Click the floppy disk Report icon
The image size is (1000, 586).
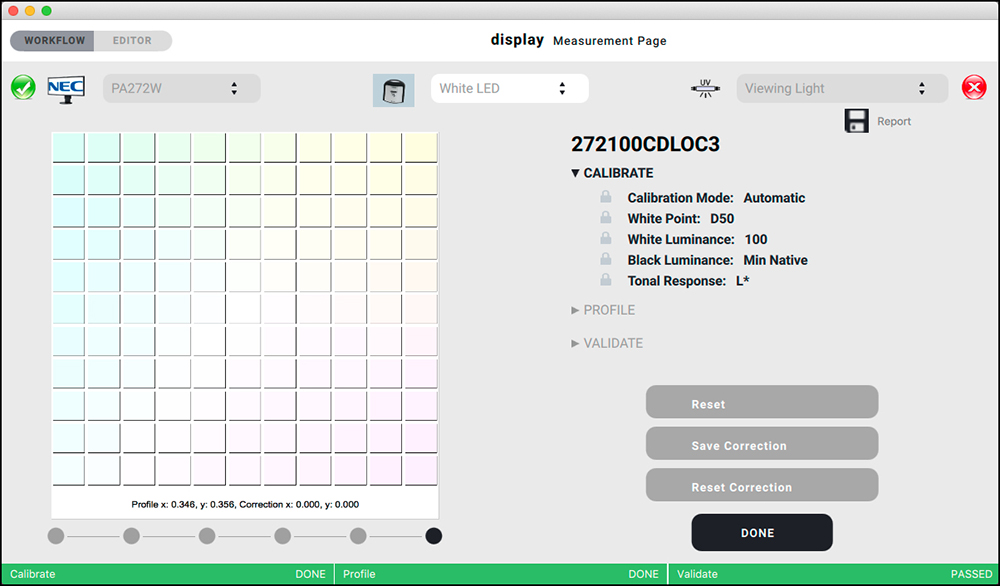[x=856, y=121]
